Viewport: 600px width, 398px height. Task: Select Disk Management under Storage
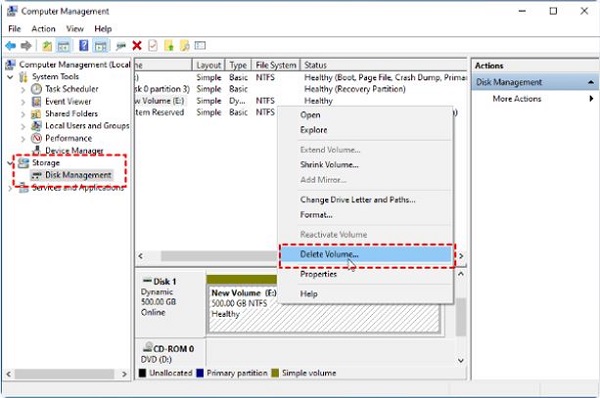78,175
